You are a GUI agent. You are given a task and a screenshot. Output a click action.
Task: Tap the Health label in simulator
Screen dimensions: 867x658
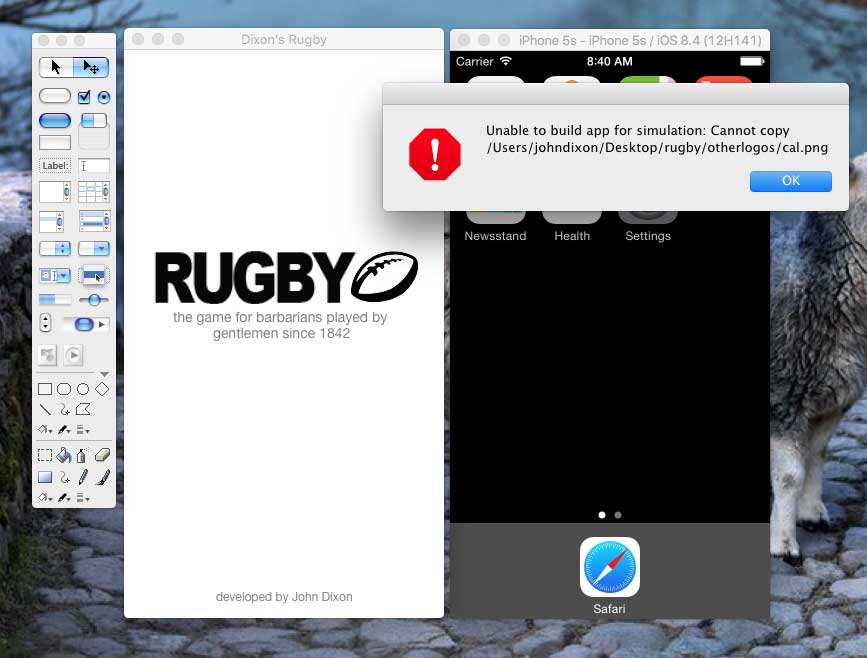[572, 236]
